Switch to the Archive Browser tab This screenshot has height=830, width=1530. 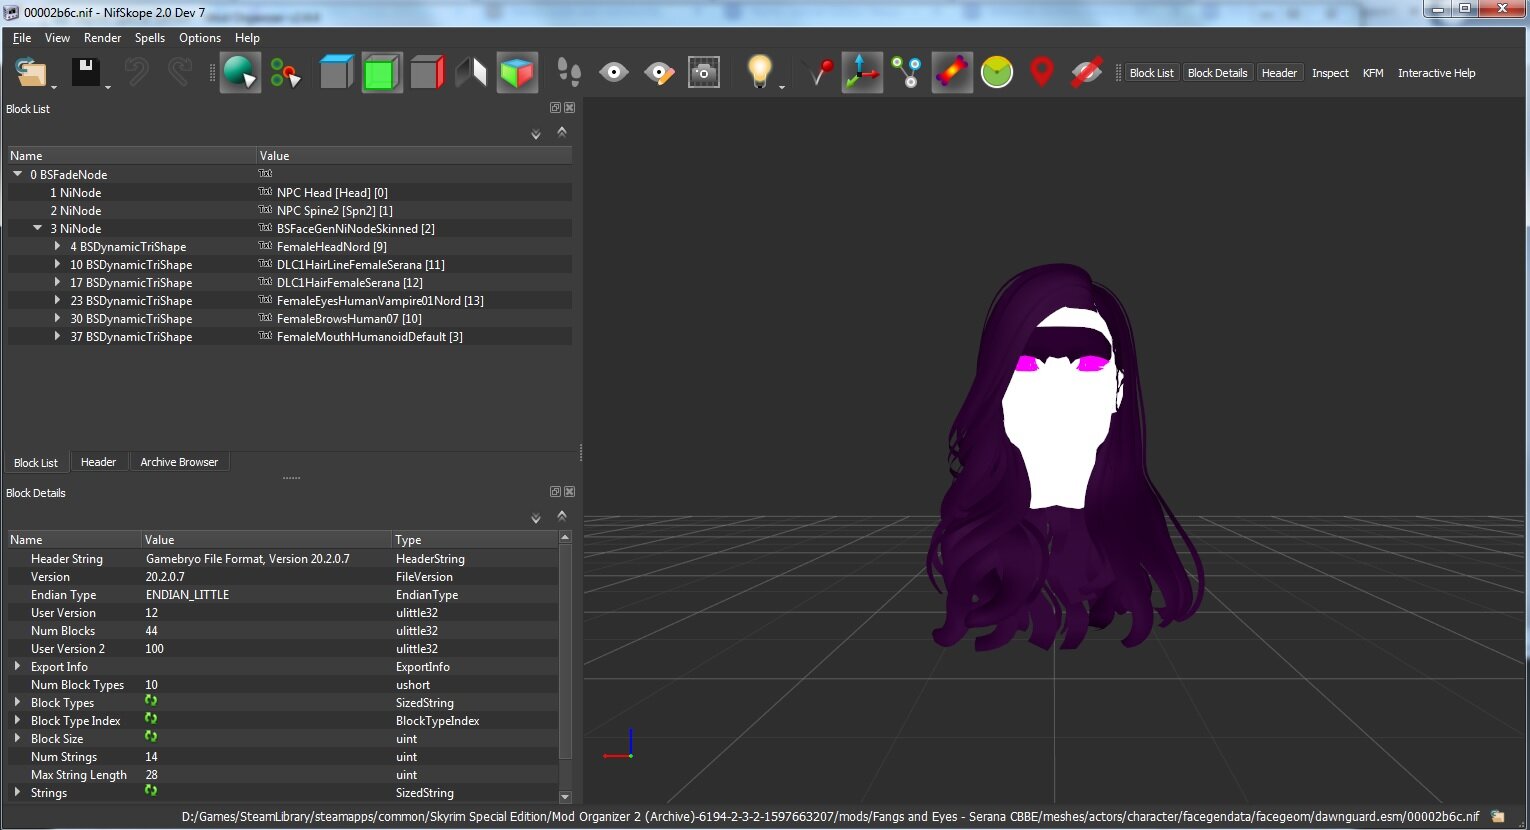tap(179, 462)
